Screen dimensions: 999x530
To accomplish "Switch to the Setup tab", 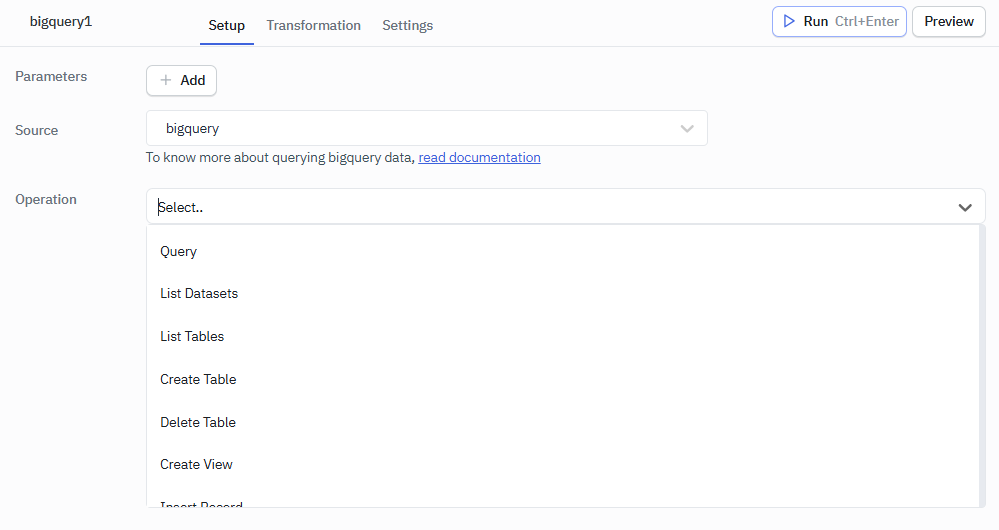I will pyautogui.click(x=226, y=25).
